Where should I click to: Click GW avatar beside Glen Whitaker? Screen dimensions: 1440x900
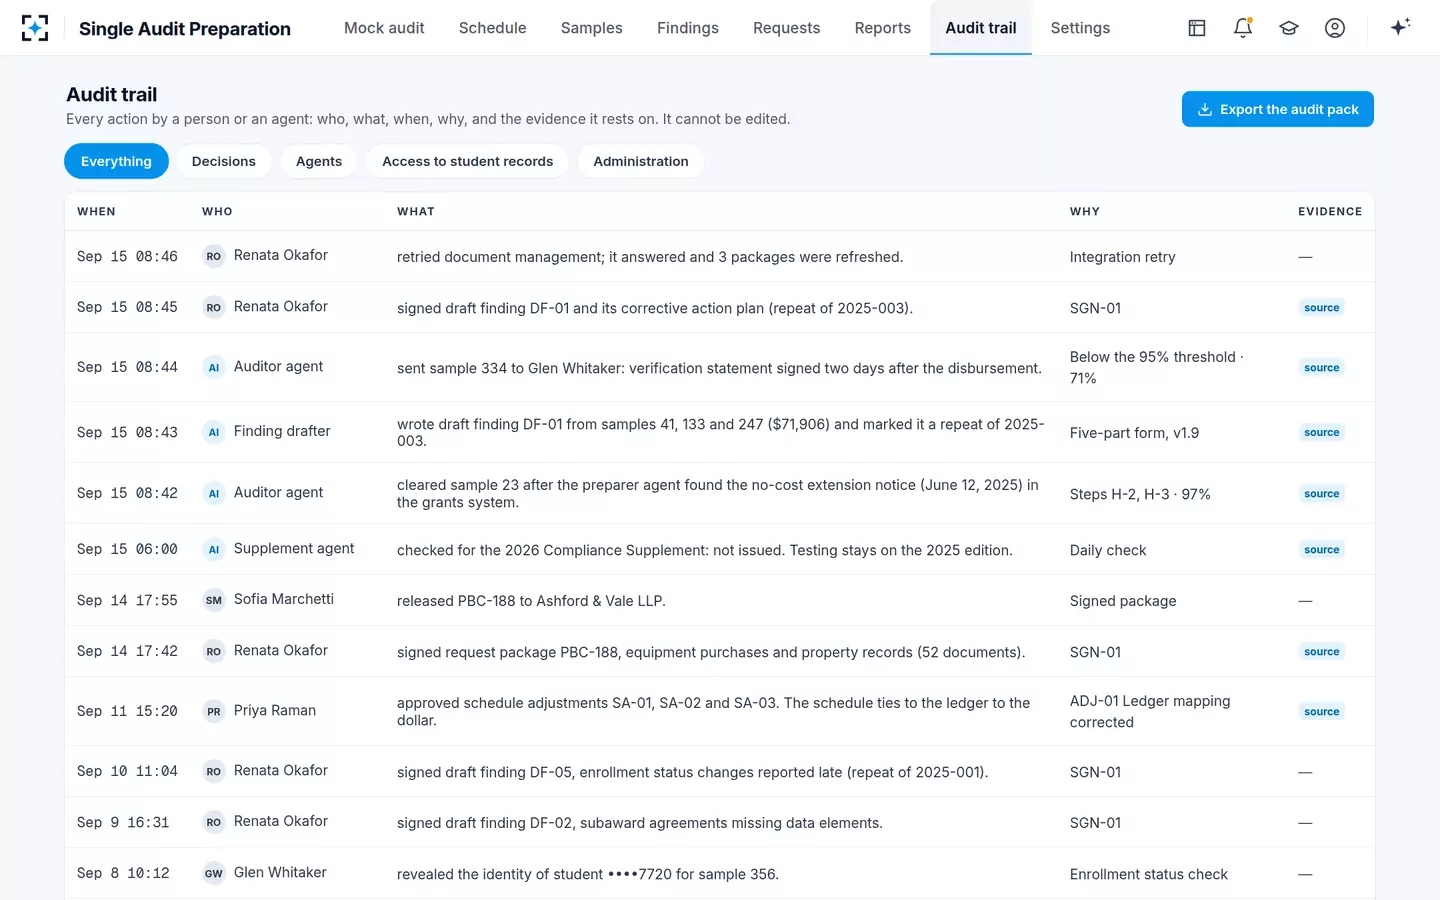(213, 873)
